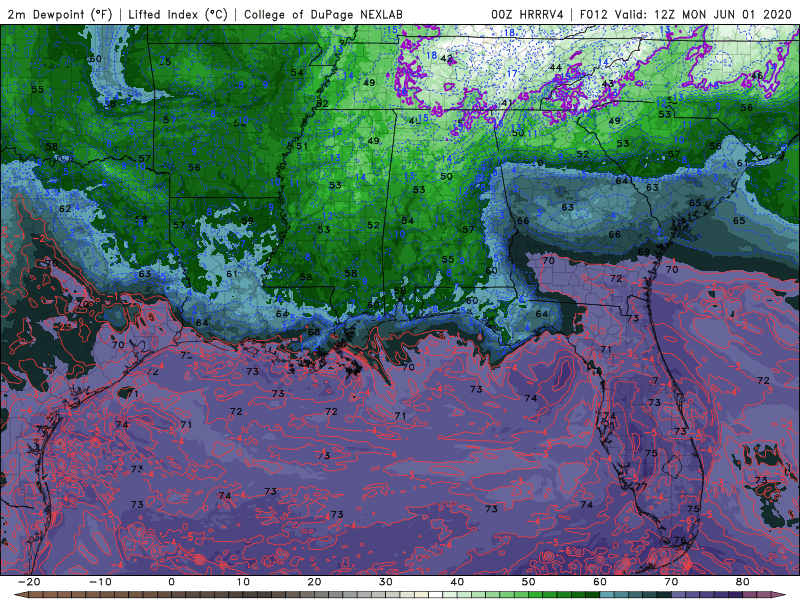The height and width of the screenshot is (600, 800).
Task: Click the right arrow tip of the color scale
Action: [x=781, y=595]
